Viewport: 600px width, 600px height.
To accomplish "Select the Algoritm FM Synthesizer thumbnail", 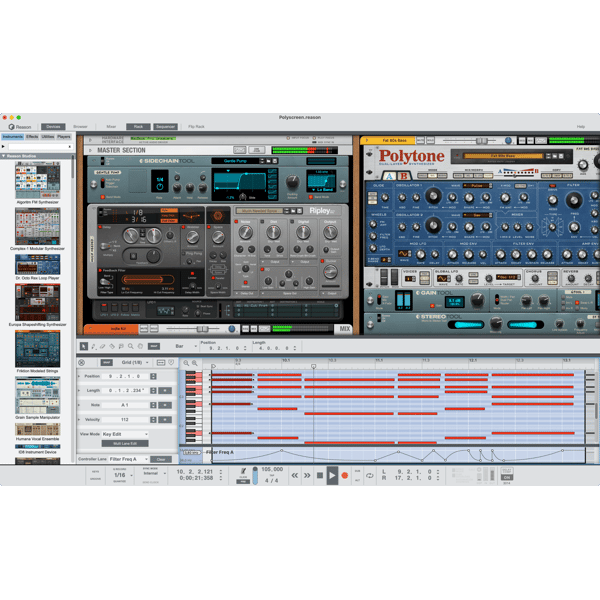I will coord(38,180).
